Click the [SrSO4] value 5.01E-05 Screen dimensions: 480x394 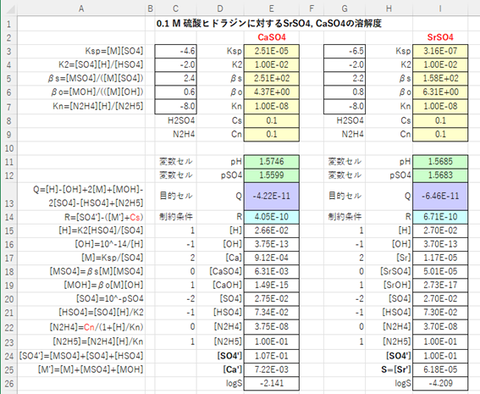(x=440, y=272)
